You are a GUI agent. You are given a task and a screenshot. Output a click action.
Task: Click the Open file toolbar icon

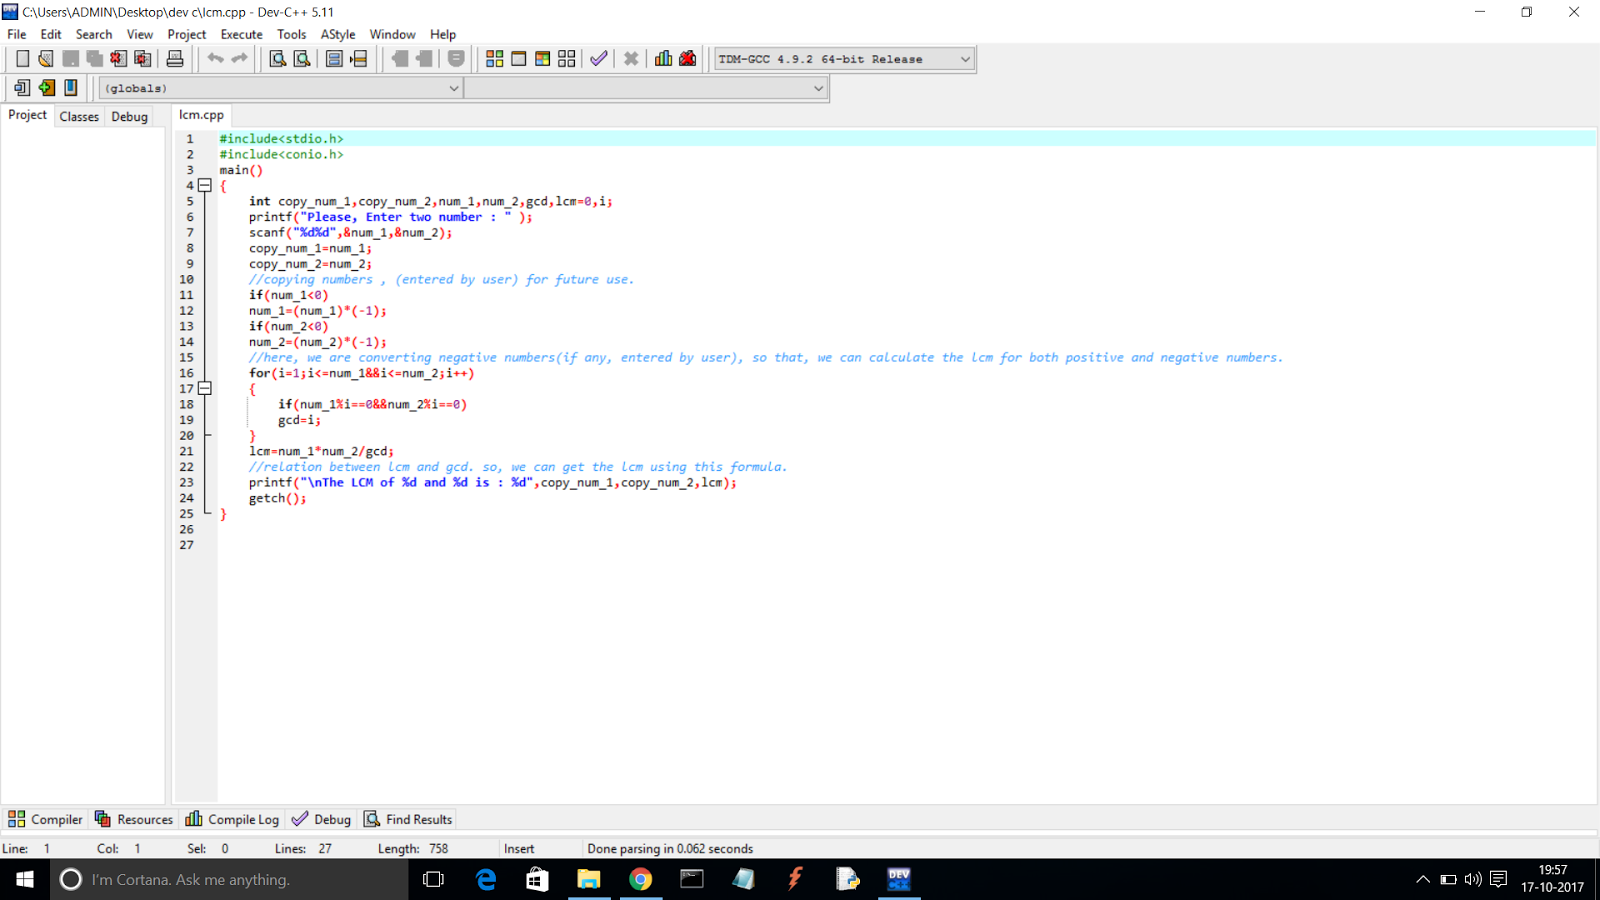[x=46, y=59]
